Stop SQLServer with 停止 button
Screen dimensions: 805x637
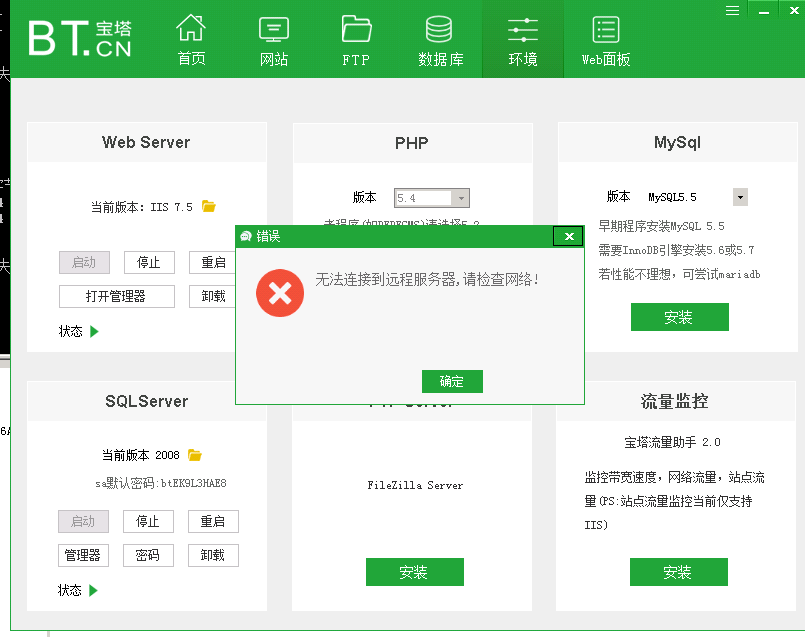point(148,522)
